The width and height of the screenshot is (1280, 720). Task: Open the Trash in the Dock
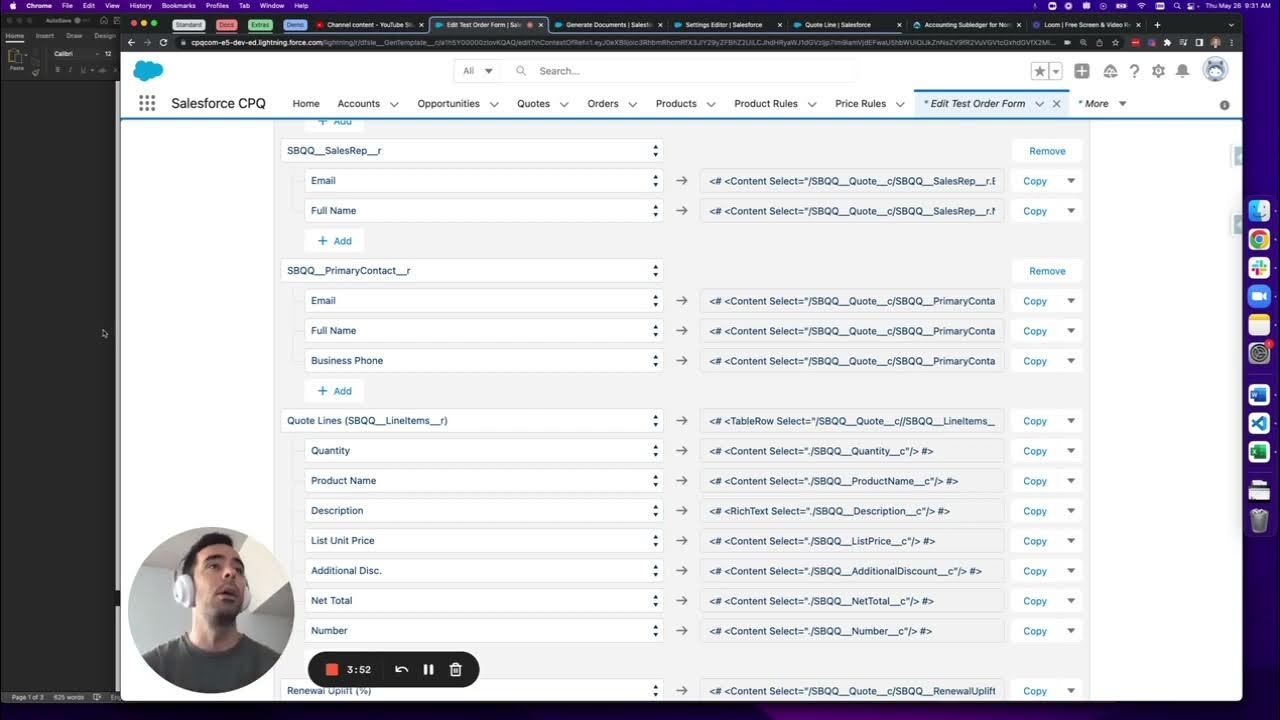pyautogui.click(x=1259, y=520)
